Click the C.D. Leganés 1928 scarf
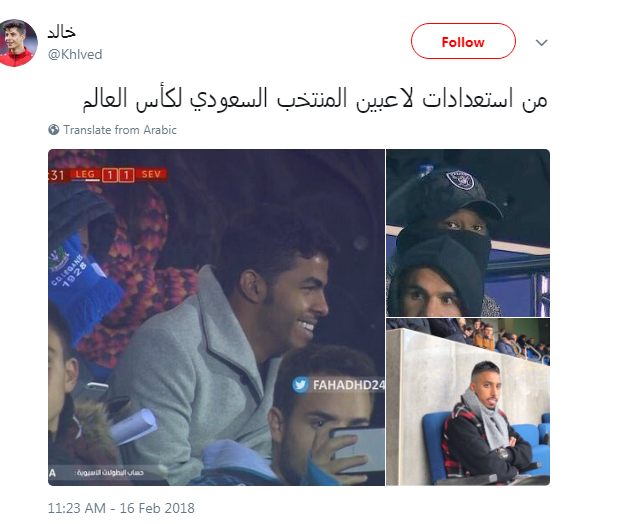This screenshot has height=524, width=629. tap(80, 281)
